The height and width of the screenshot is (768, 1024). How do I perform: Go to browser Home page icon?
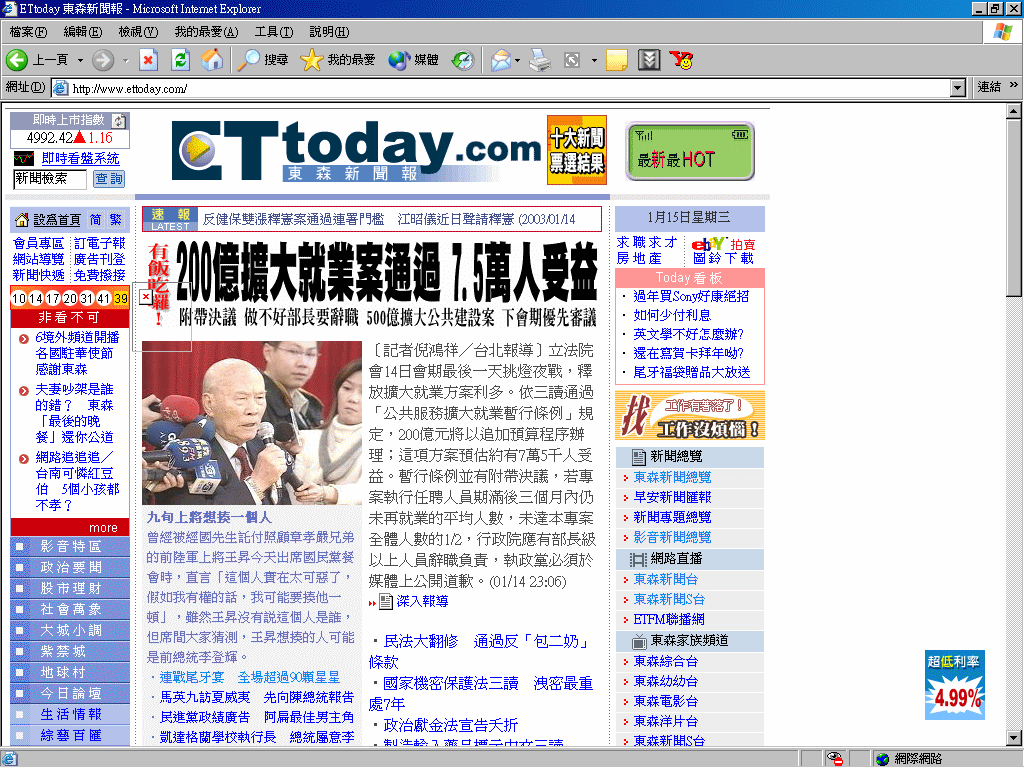pyautogui.click(x=212, y=60)
